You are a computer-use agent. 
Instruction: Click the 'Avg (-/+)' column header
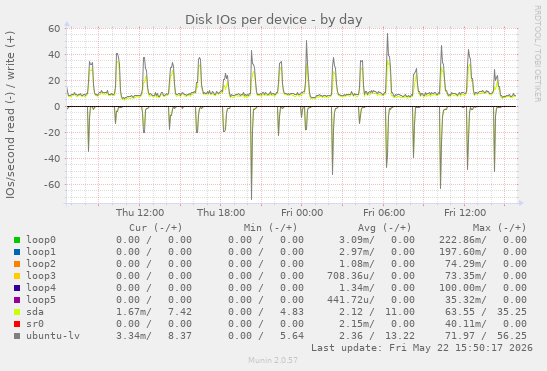click(x=384, y=228)
